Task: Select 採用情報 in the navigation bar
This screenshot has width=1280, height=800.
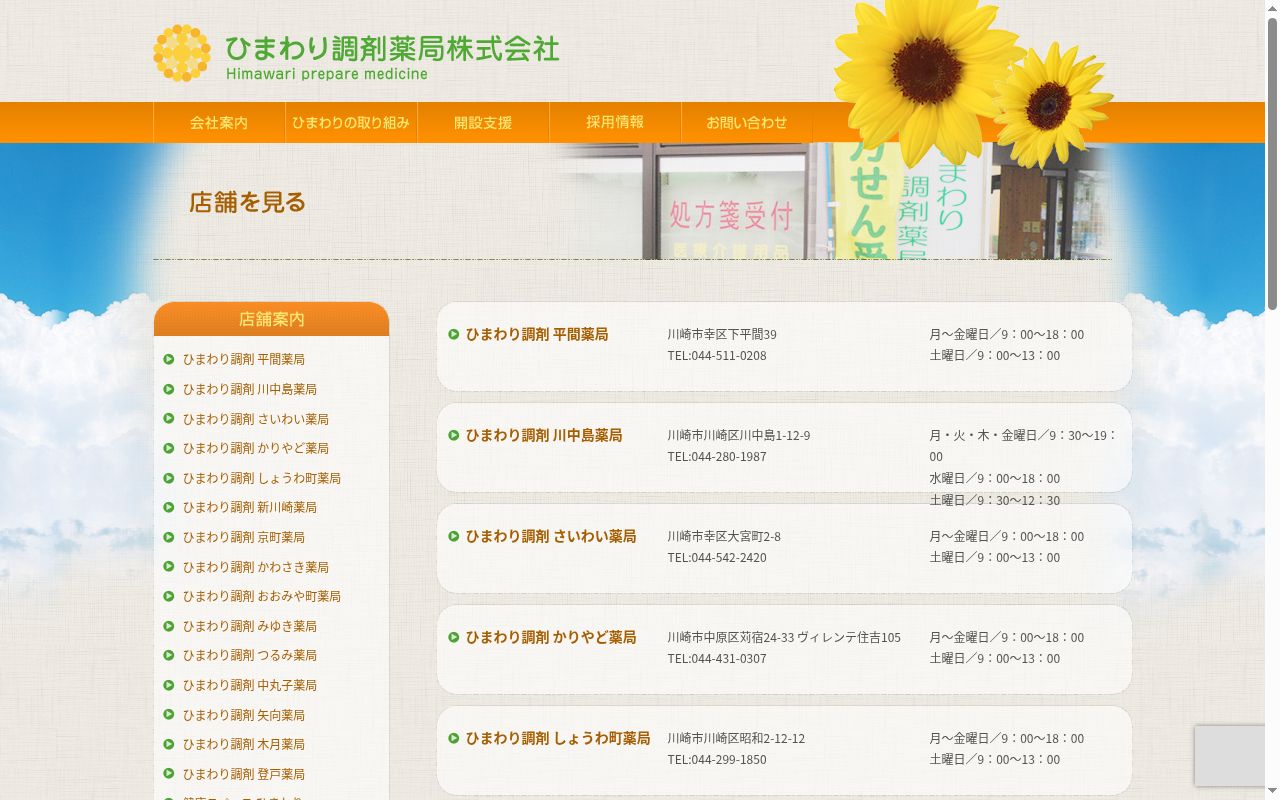Action: coord(615,122)
